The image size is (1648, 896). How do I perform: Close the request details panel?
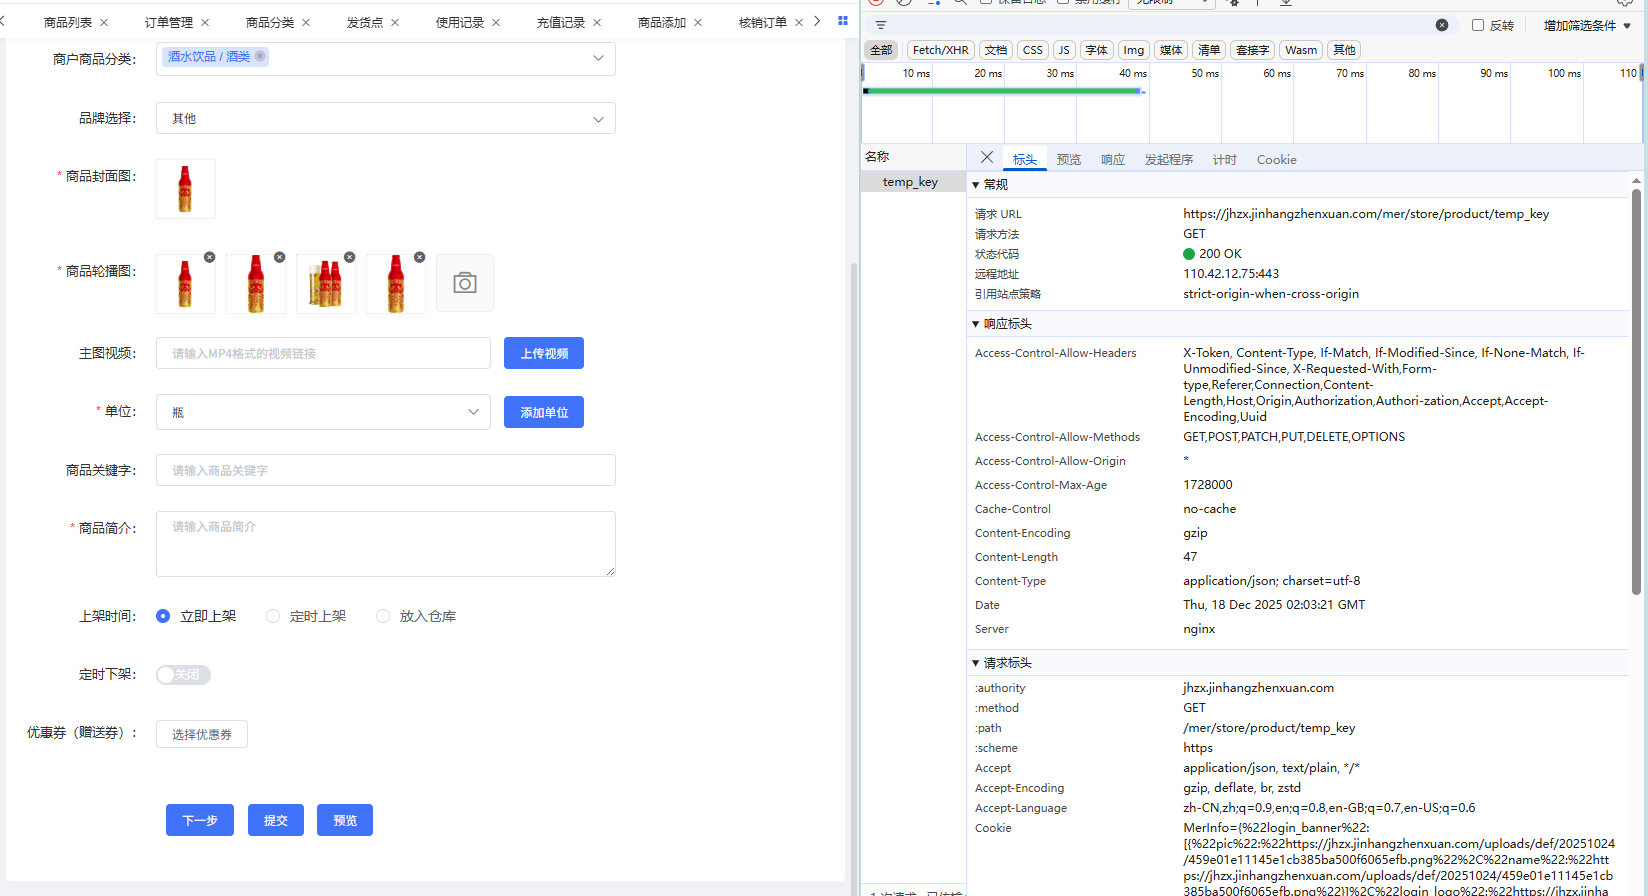pos(987,158)
